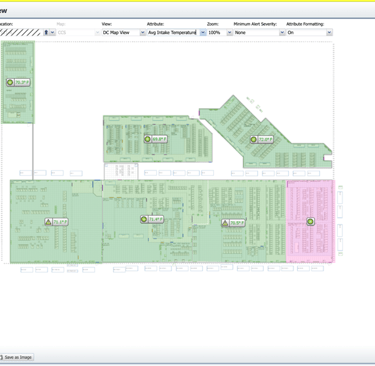This screenshot has width=375, height=366.
Task: Click the up-arrow icon beside Location field
Action: tap(46, 32)
